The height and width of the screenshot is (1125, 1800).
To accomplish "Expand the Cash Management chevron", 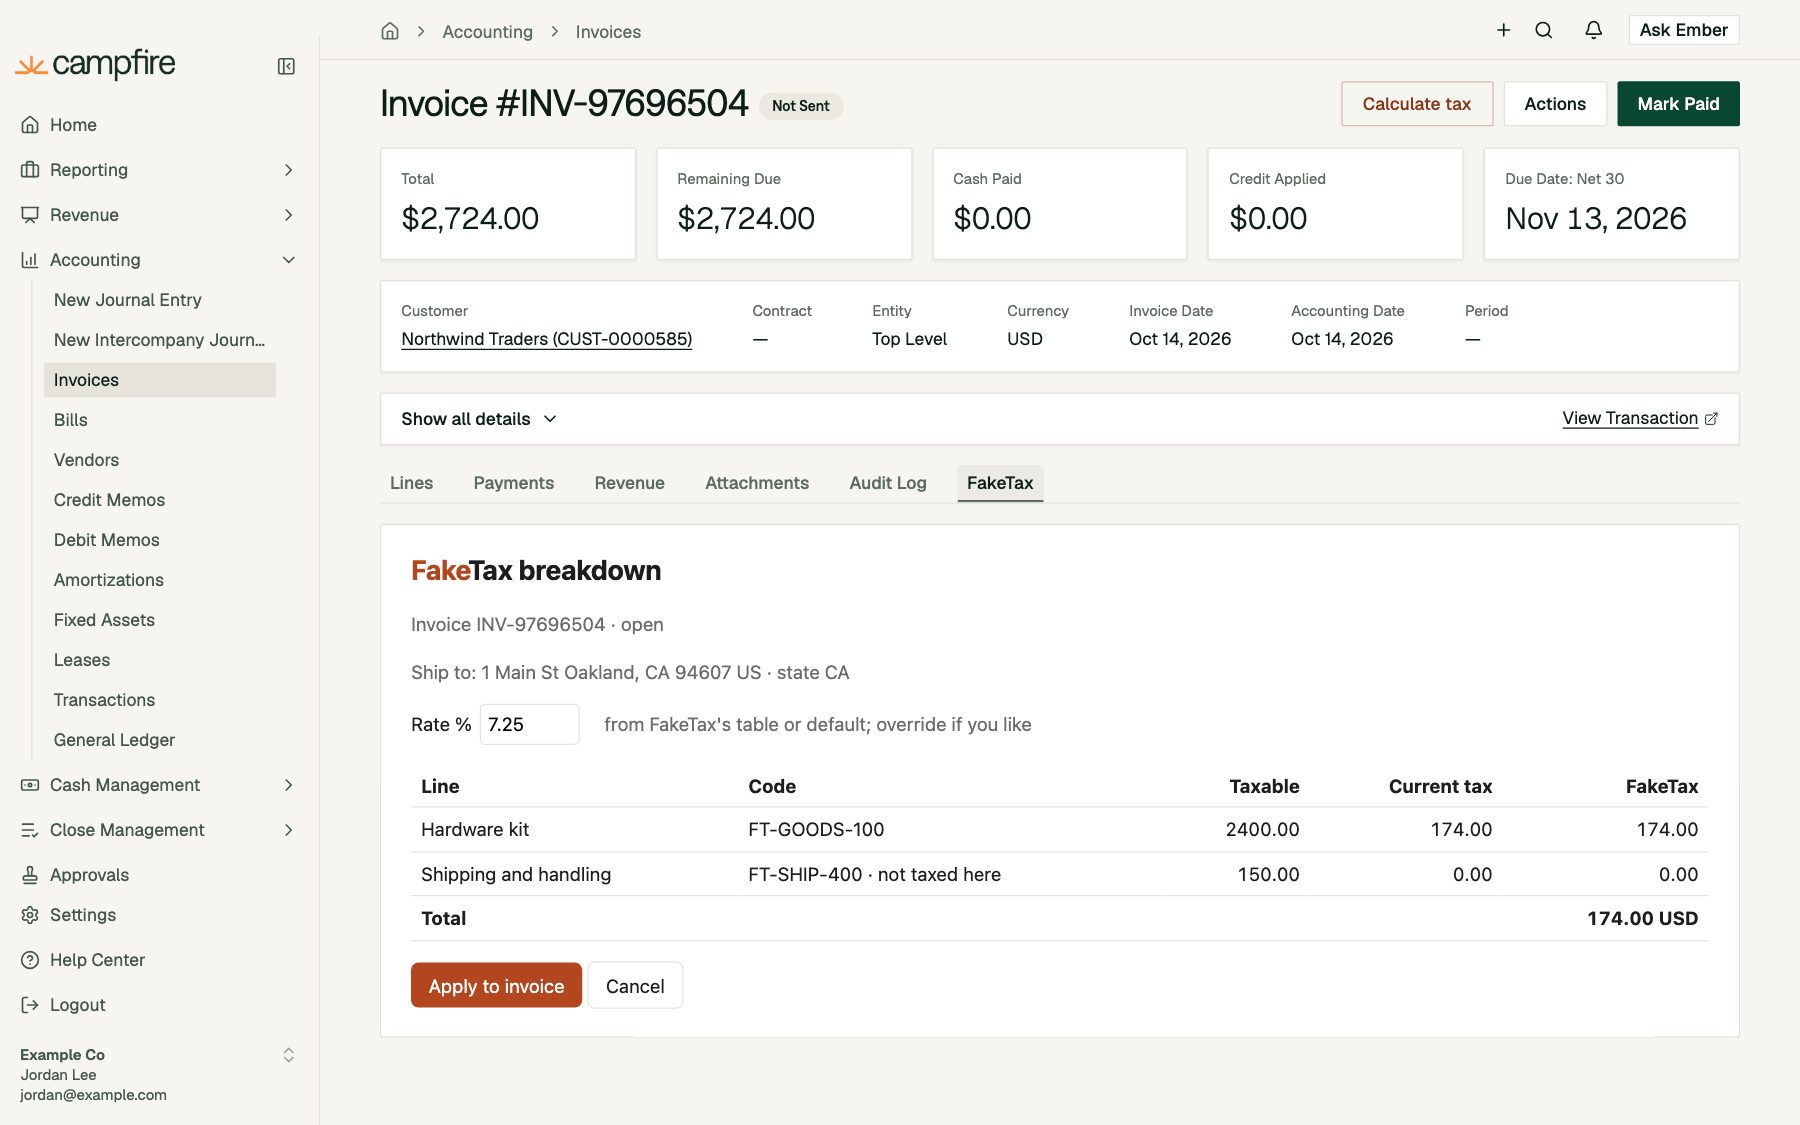I will coord(289,785).
